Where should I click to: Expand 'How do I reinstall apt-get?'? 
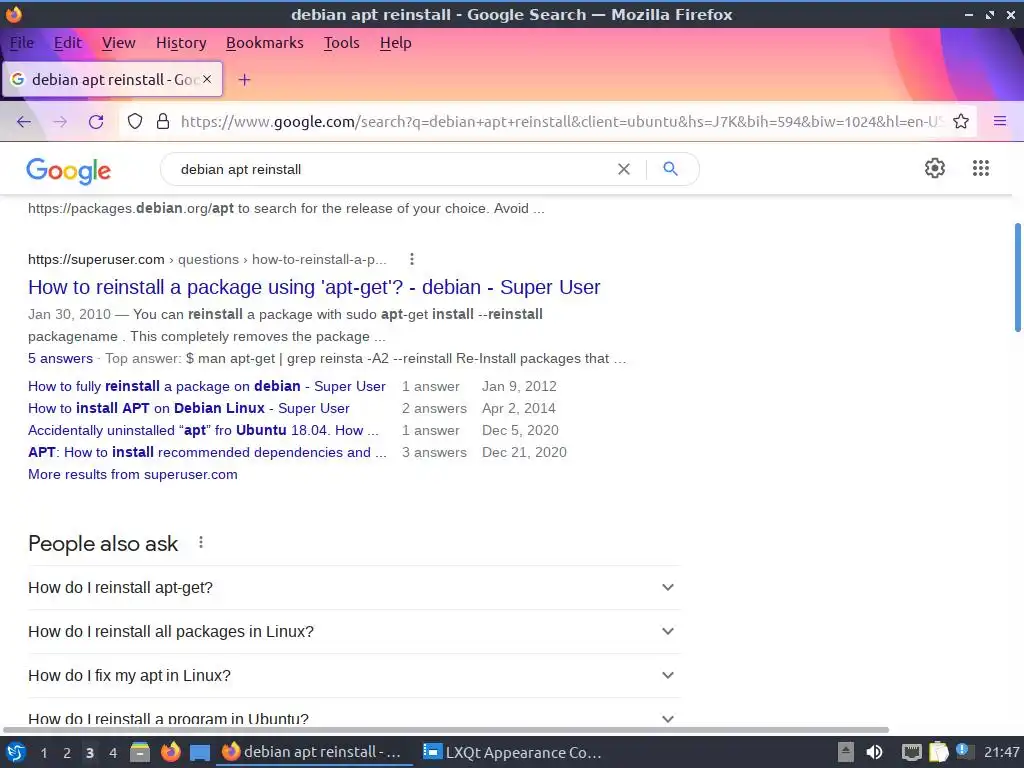tap(354, 588)
